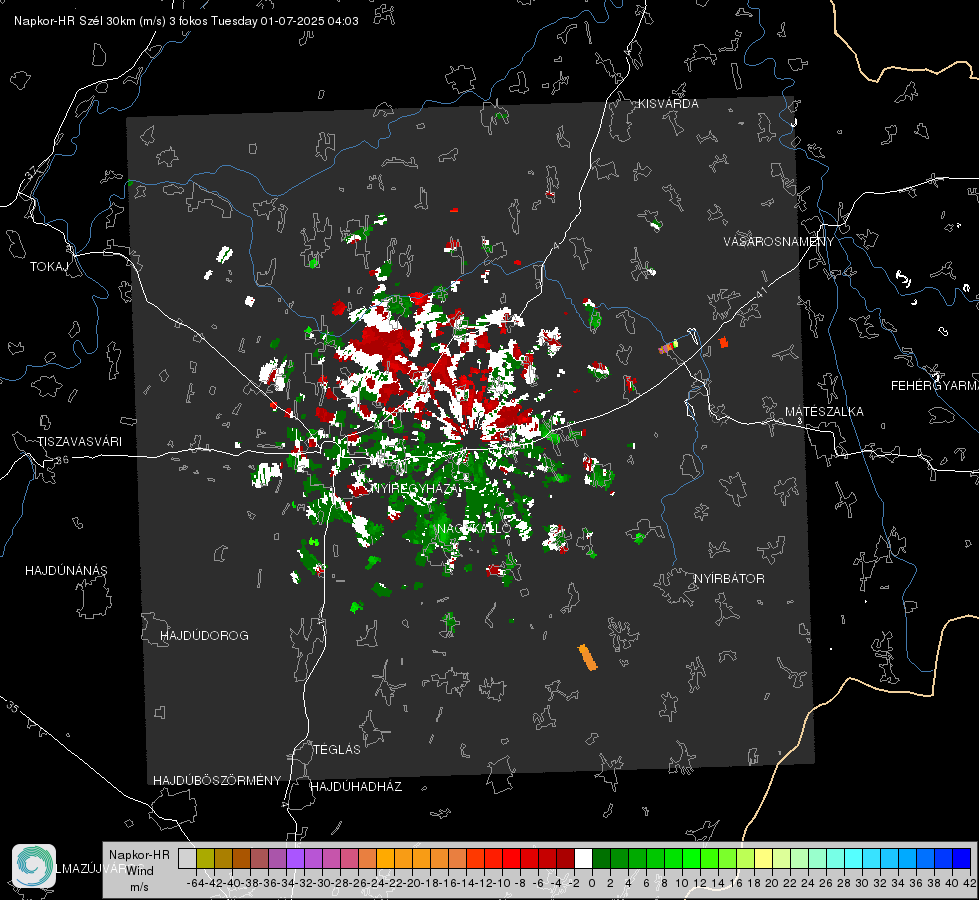Viewport: 979px width, 900px height.
Task: Click the KISVÁRDA city label
Action: point(668,104)
